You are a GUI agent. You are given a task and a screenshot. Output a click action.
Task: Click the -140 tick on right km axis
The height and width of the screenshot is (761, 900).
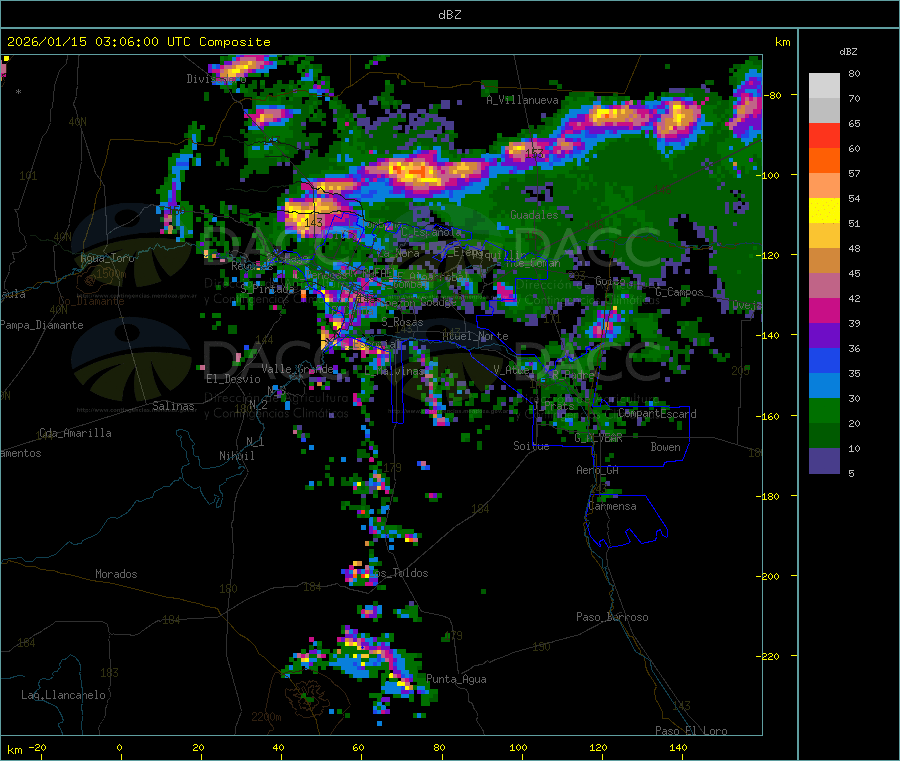[770, 335]
